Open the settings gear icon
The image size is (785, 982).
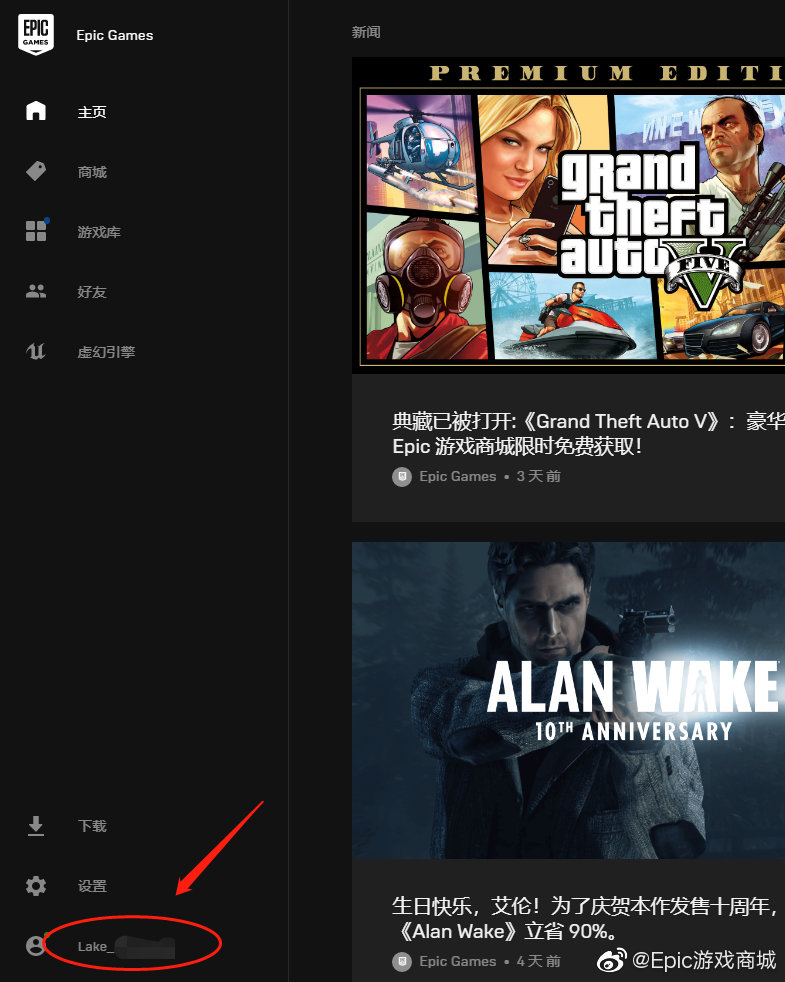pyautogui.click(x=36, y=886)
